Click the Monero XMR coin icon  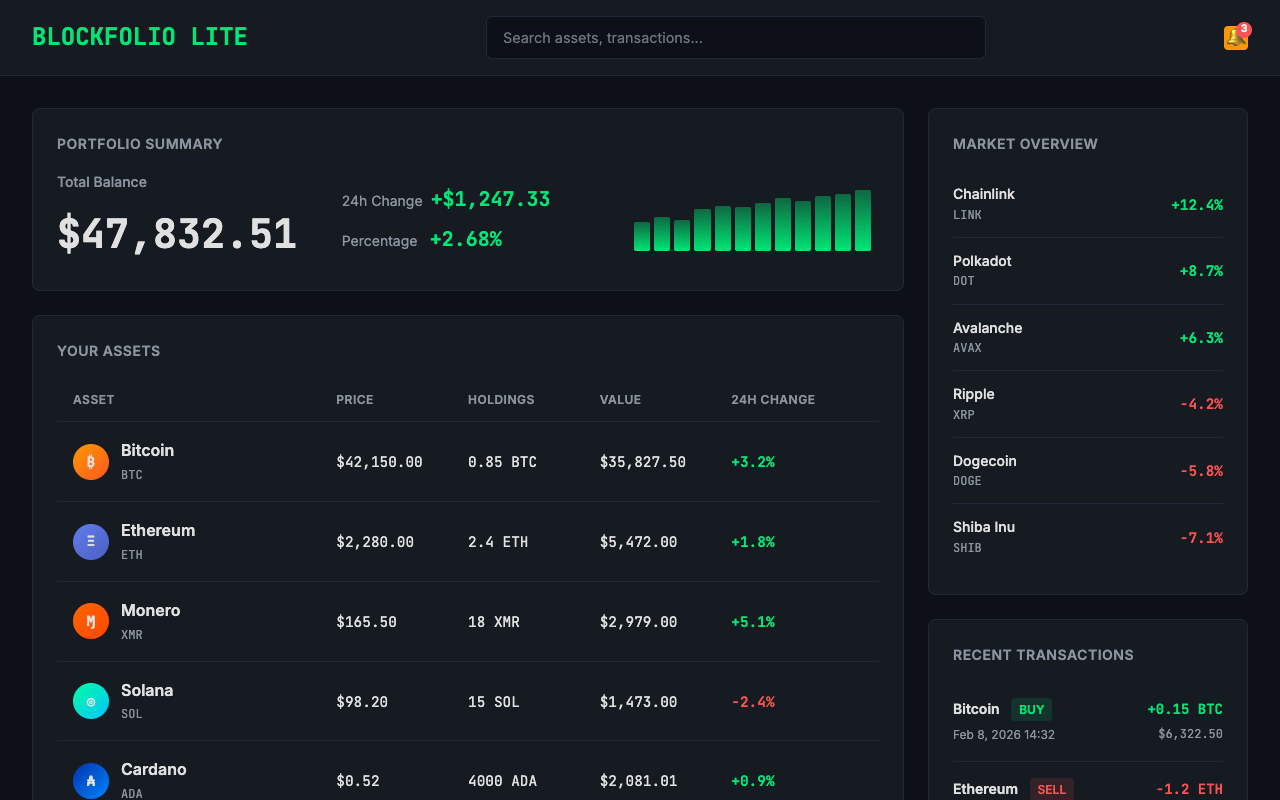tap(90, 621)
